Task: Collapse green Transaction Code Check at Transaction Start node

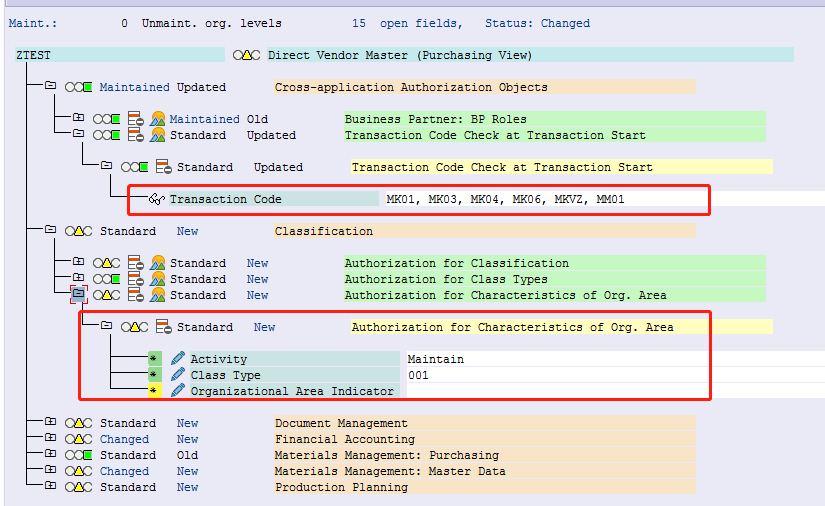Action: 78,133
